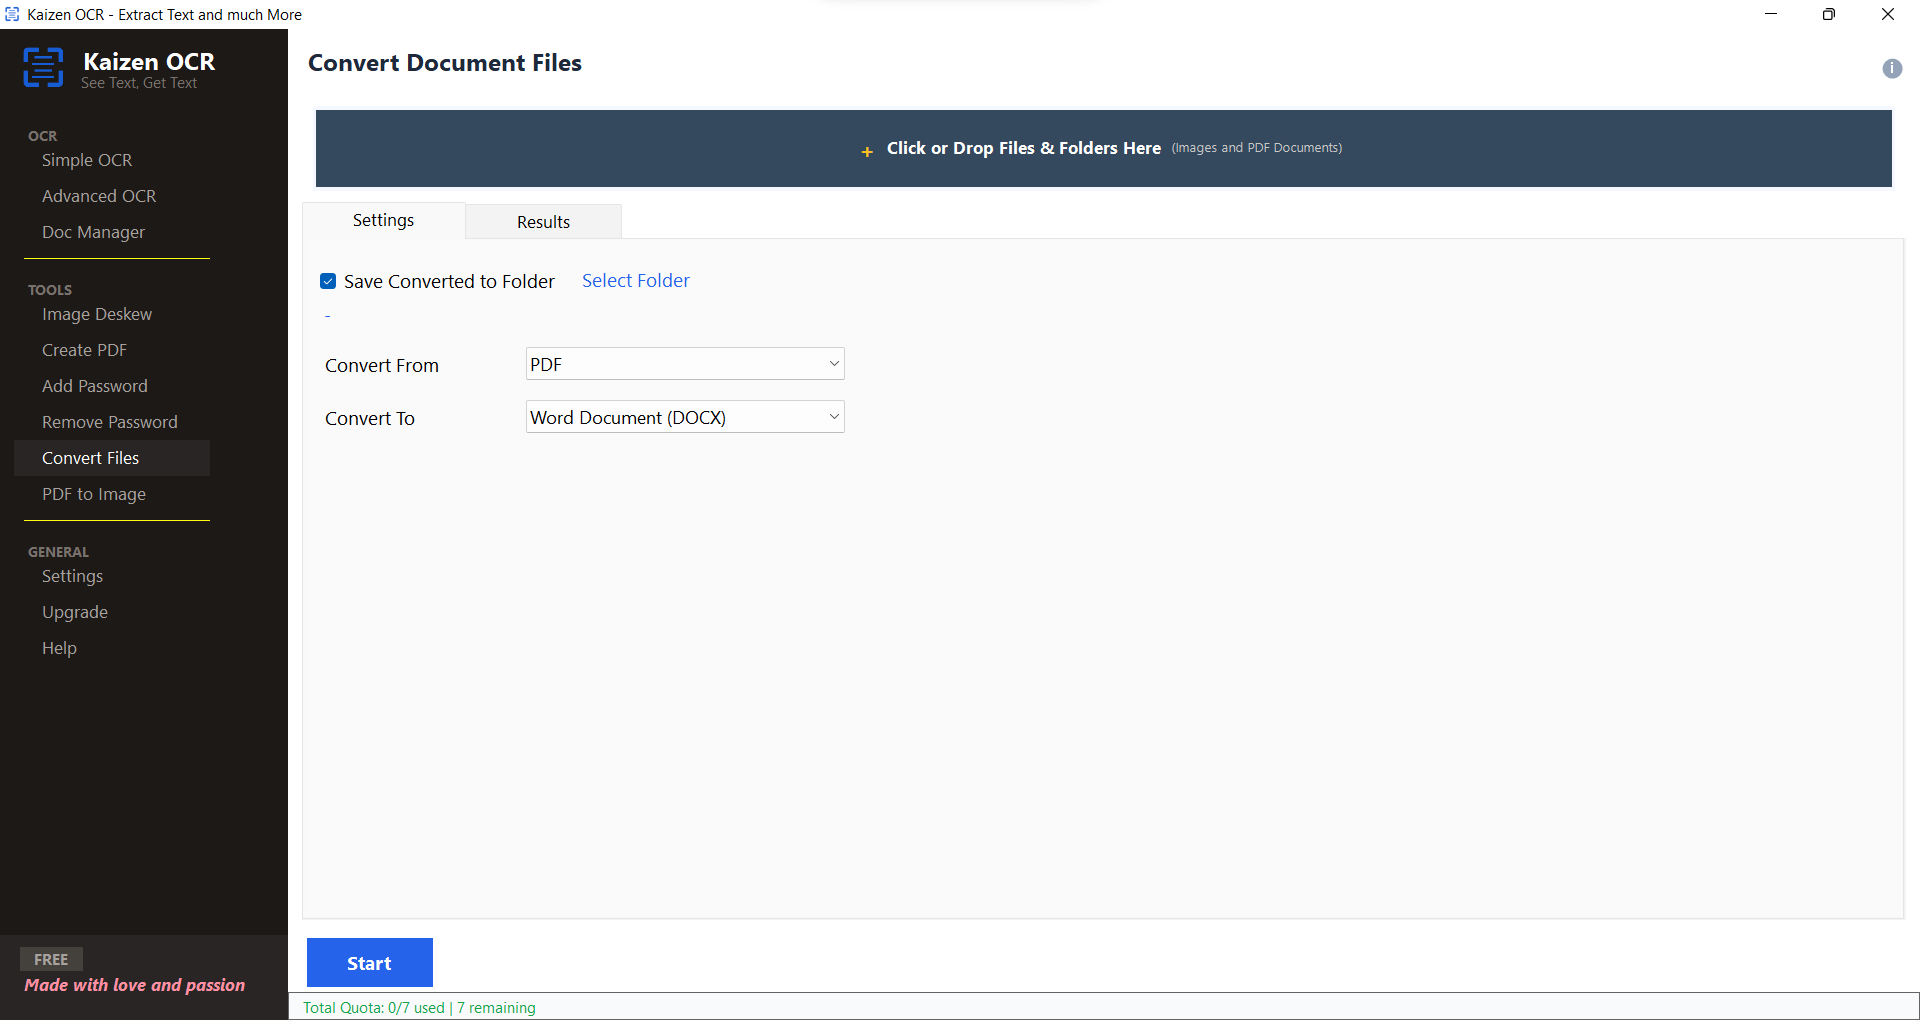1920x1020 pixels.
Task: Select the Image Deskew tool
Action: point(97,314)
